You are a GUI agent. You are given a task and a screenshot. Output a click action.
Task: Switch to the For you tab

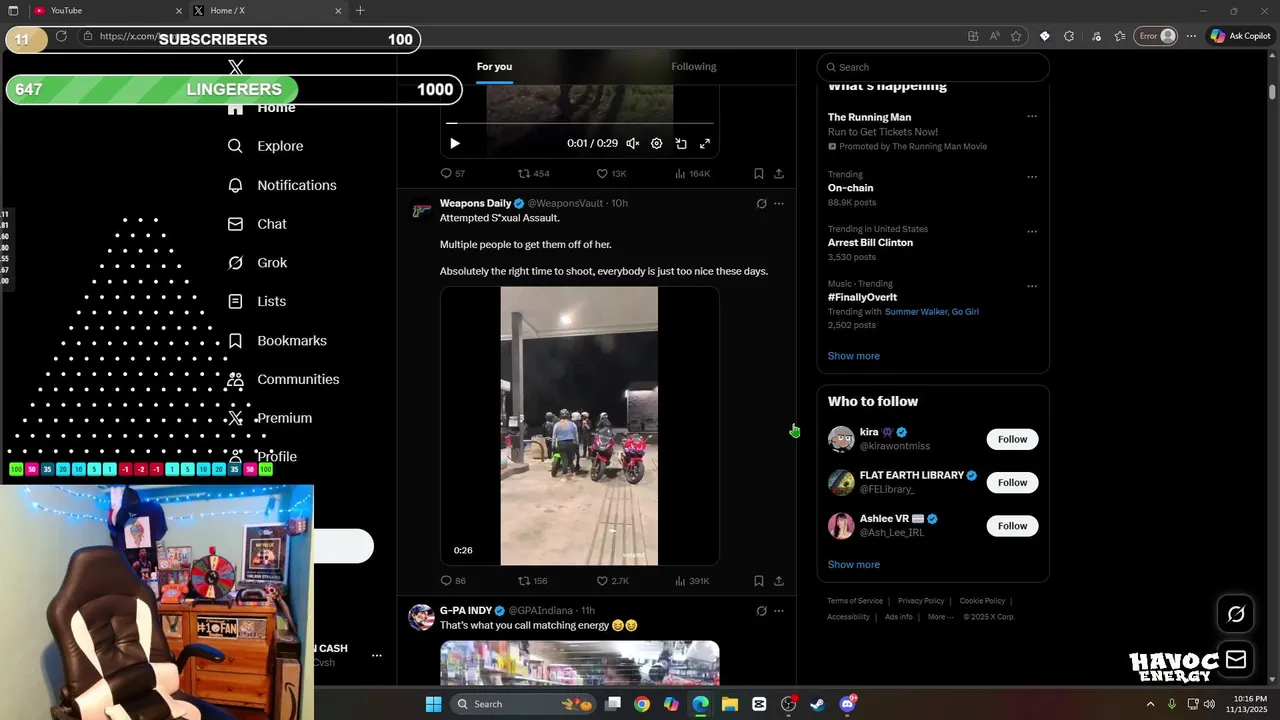click(494, 67)
